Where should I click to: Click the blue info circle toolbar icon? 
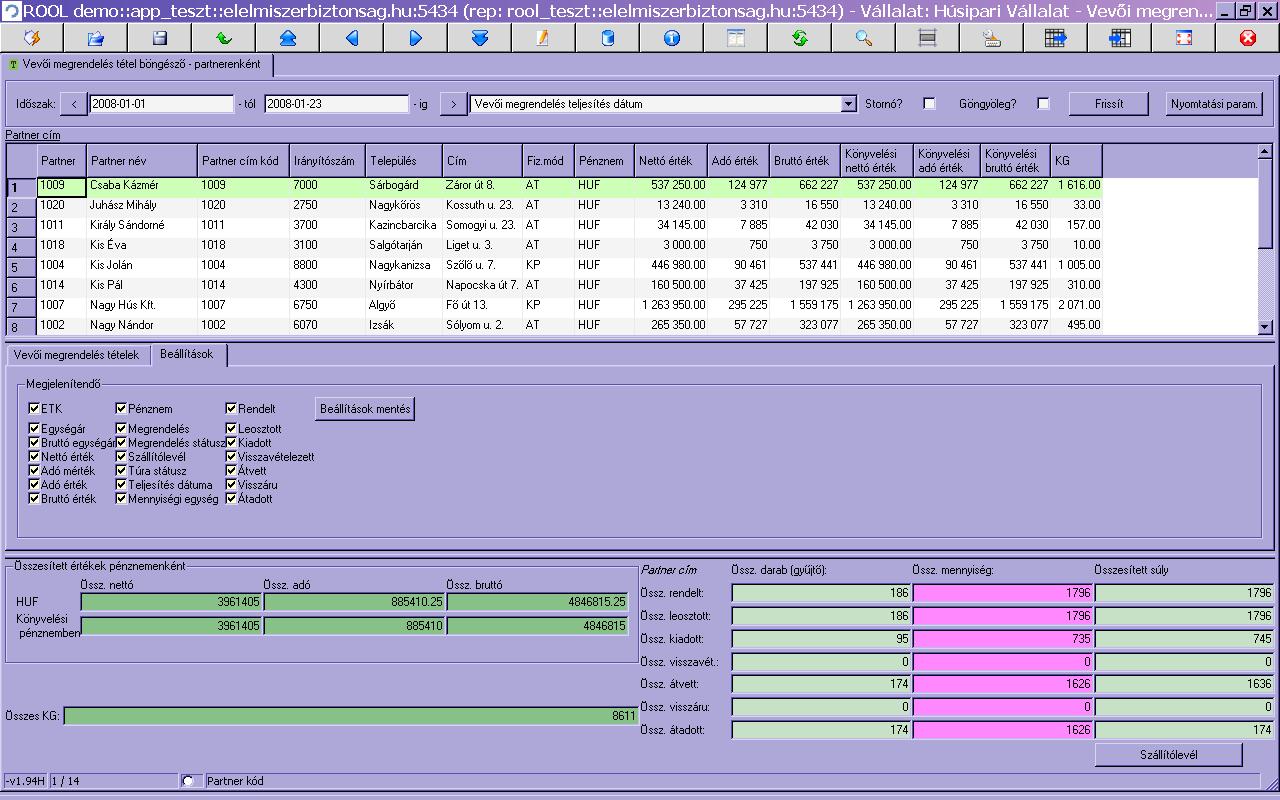[x=672, y=38]
